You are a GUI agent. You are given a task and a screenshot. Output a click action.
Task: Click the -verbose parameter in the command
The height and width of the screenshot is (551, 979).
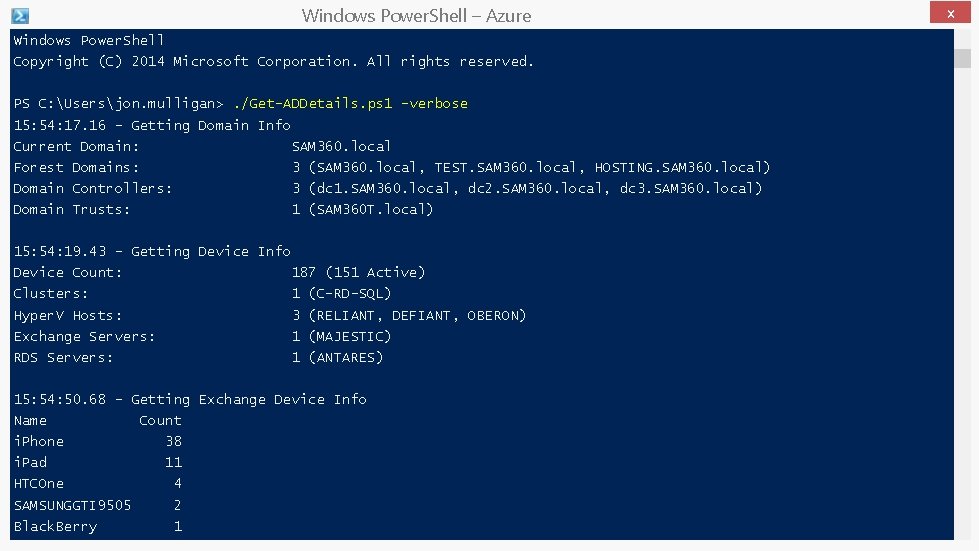click(434, 104)
